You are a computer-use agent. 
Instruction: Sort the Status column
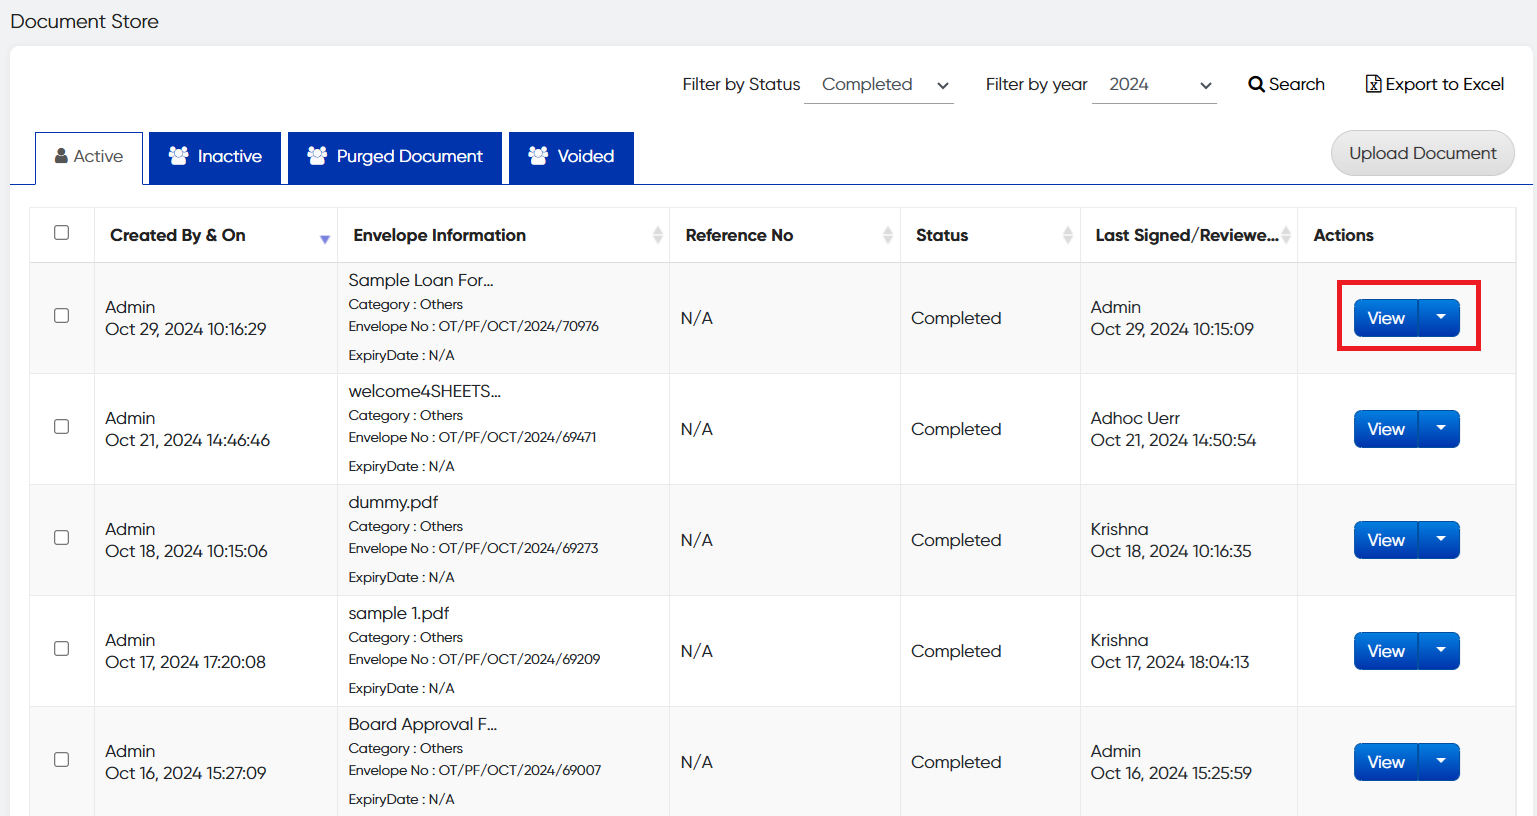[x=1067, y=235]
